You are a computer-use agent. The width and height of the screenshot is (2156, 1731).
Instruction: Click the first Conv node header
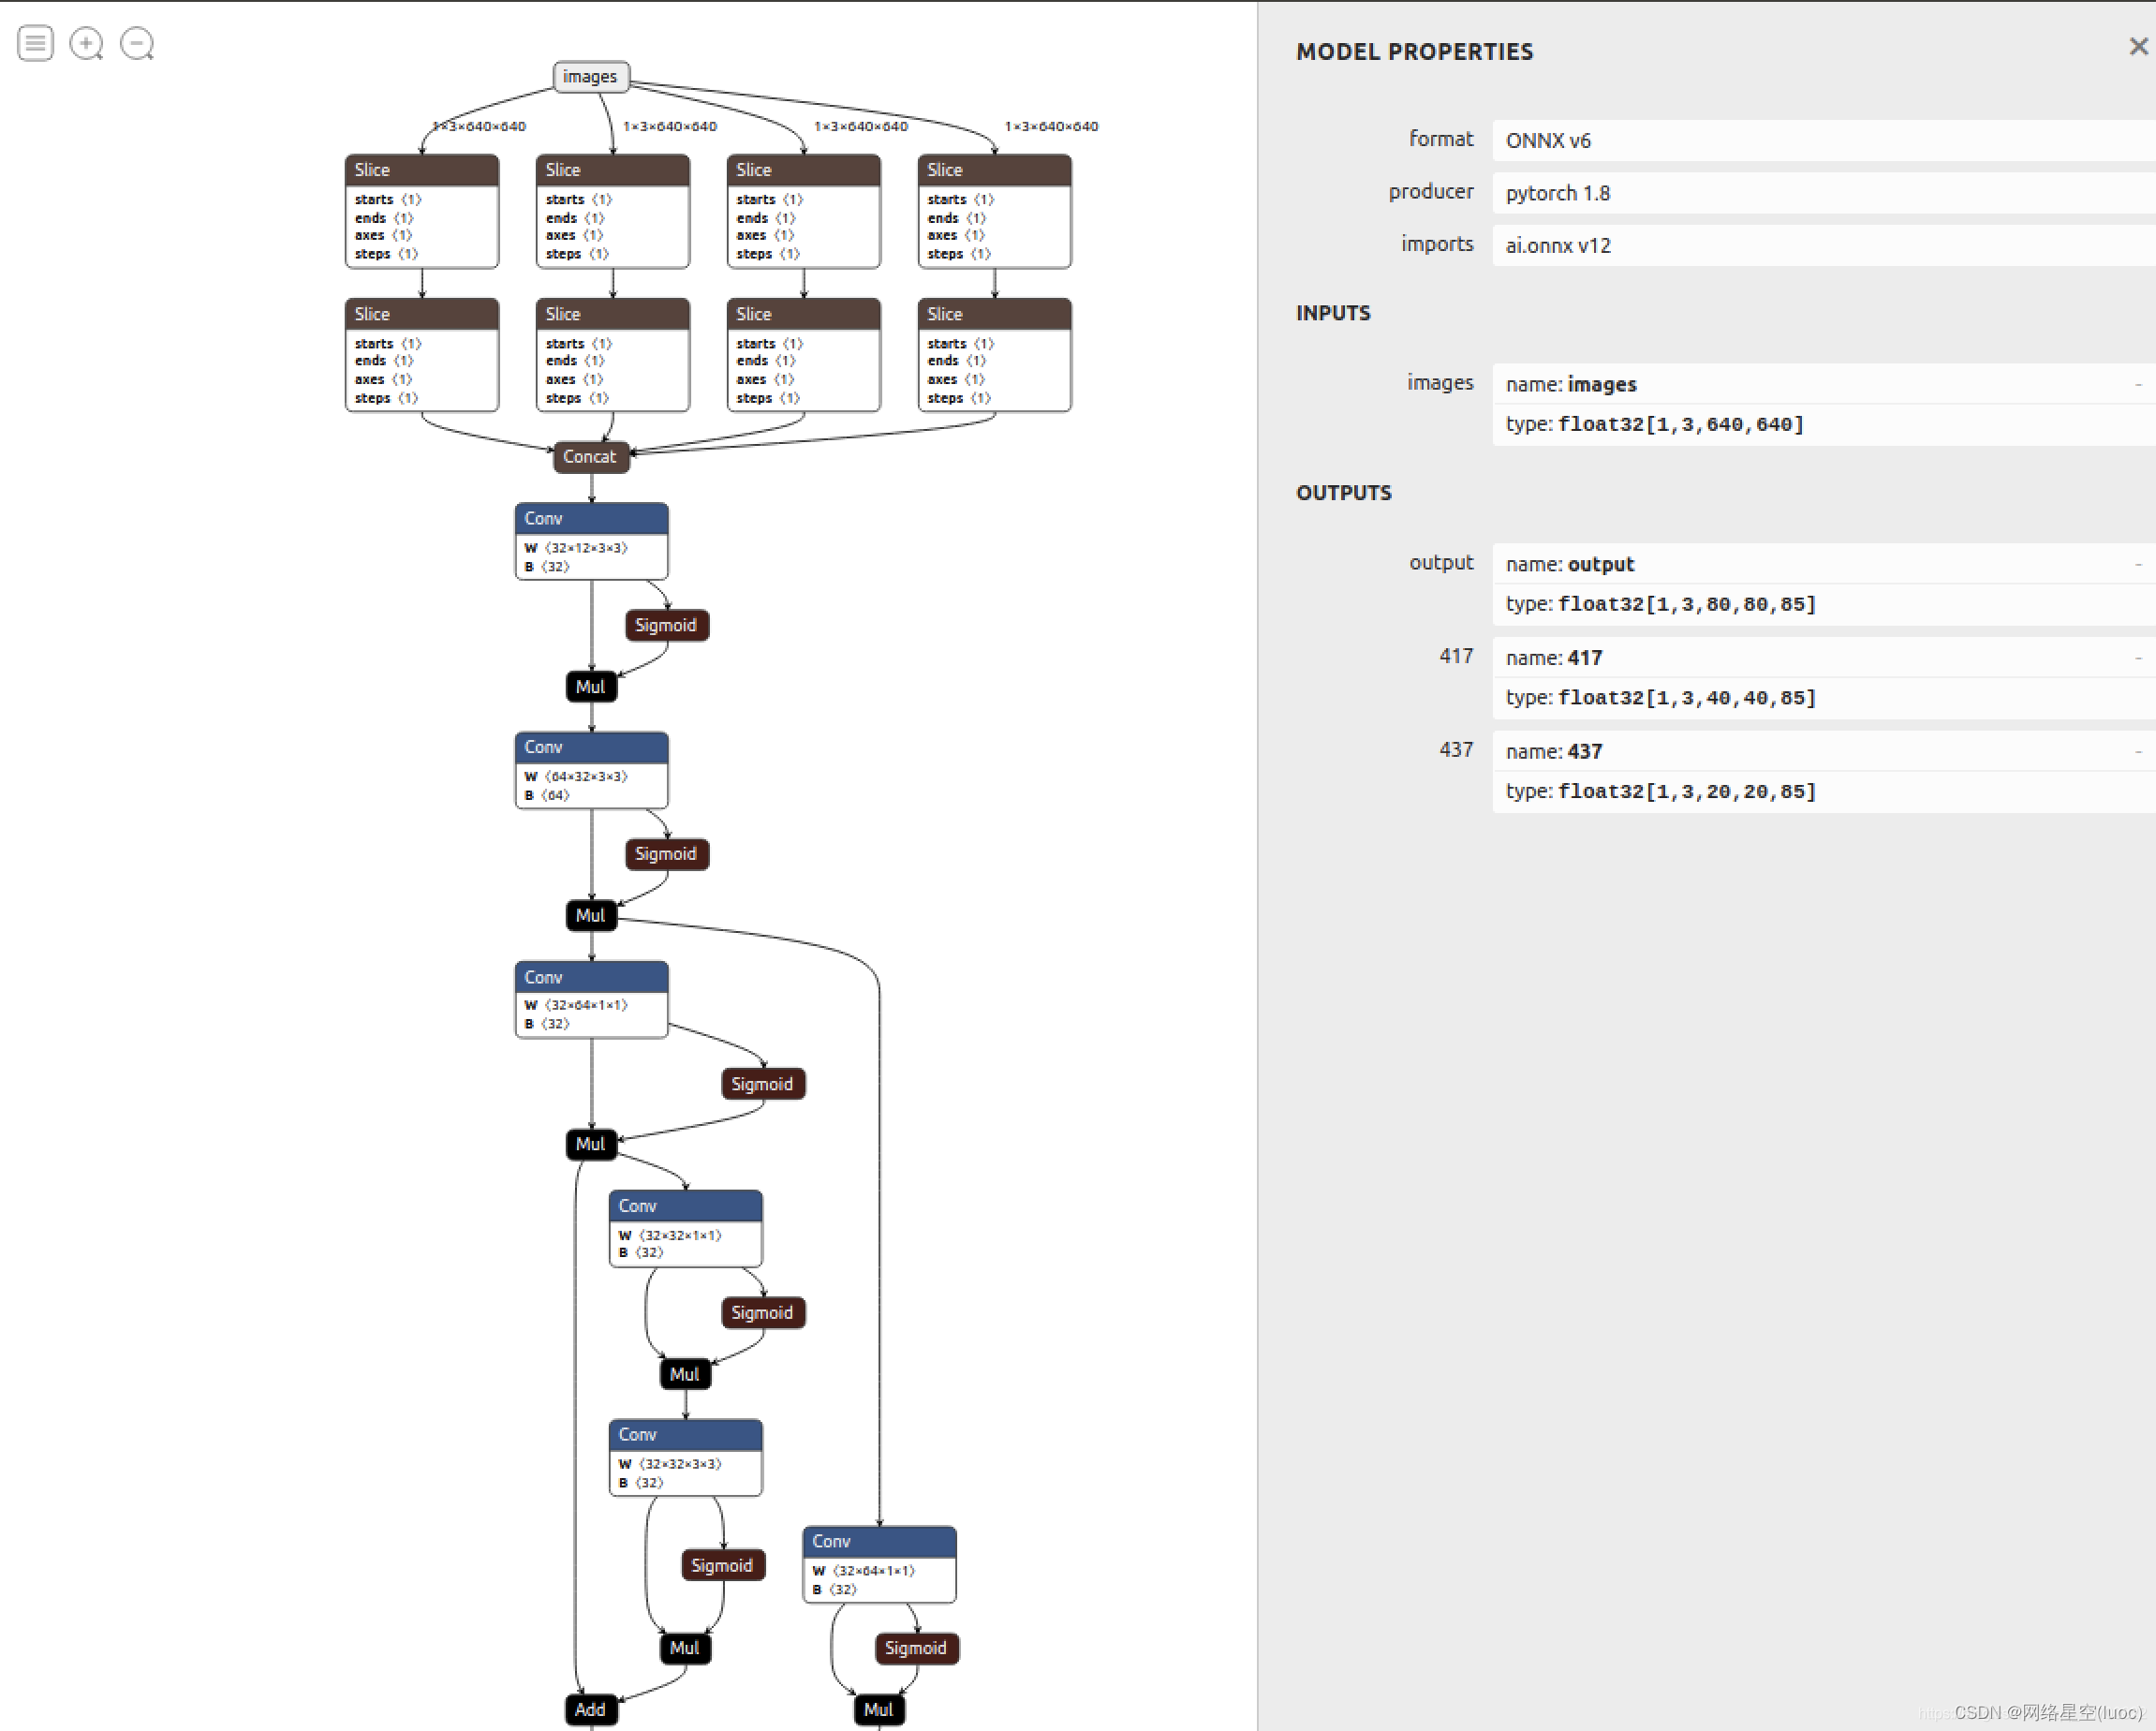(x=591, y=518)
